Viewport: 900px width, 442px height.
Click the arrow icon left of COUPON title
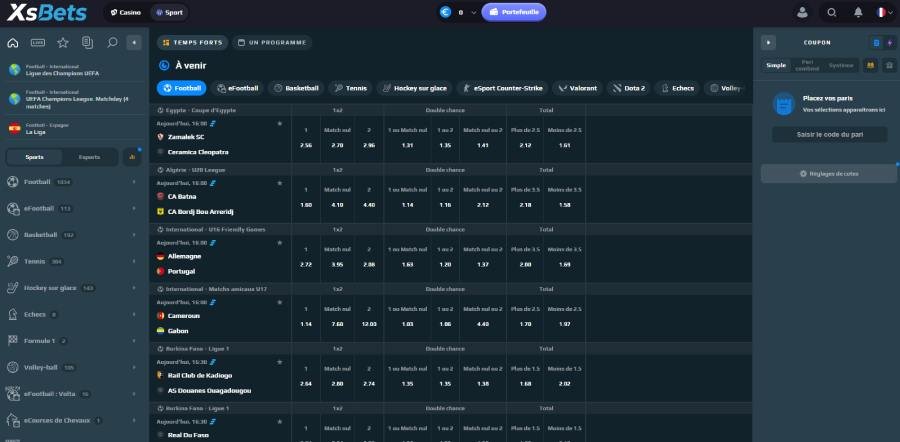(x=768, y=42)
